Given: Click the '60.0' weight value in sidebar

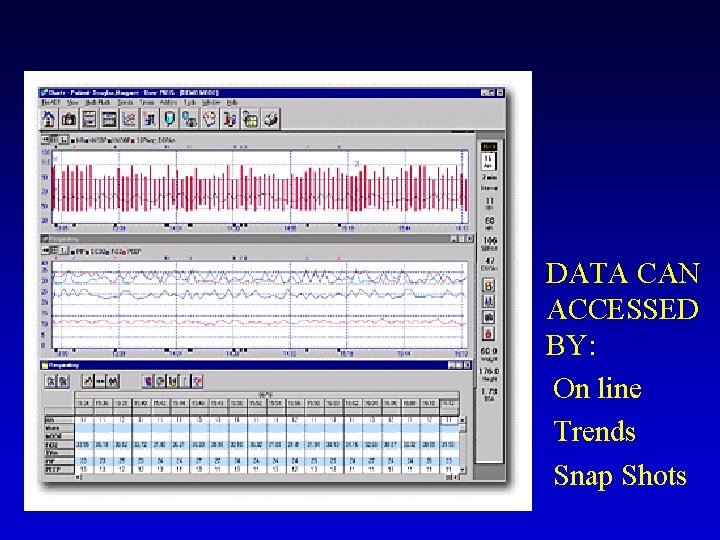Looking at the screenshot, I should 489,351.
